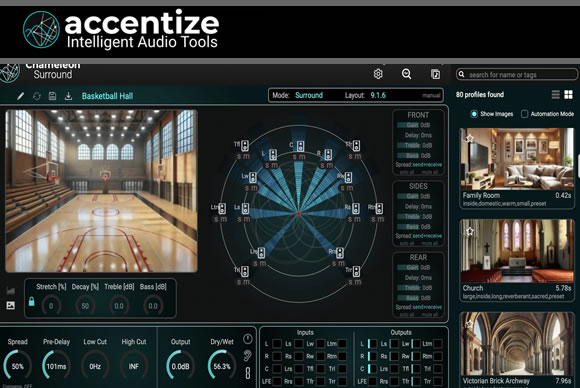Screen dimensions: 580x388
Task: Select the Church profile thumbnail
Action: tap(517, 251)
